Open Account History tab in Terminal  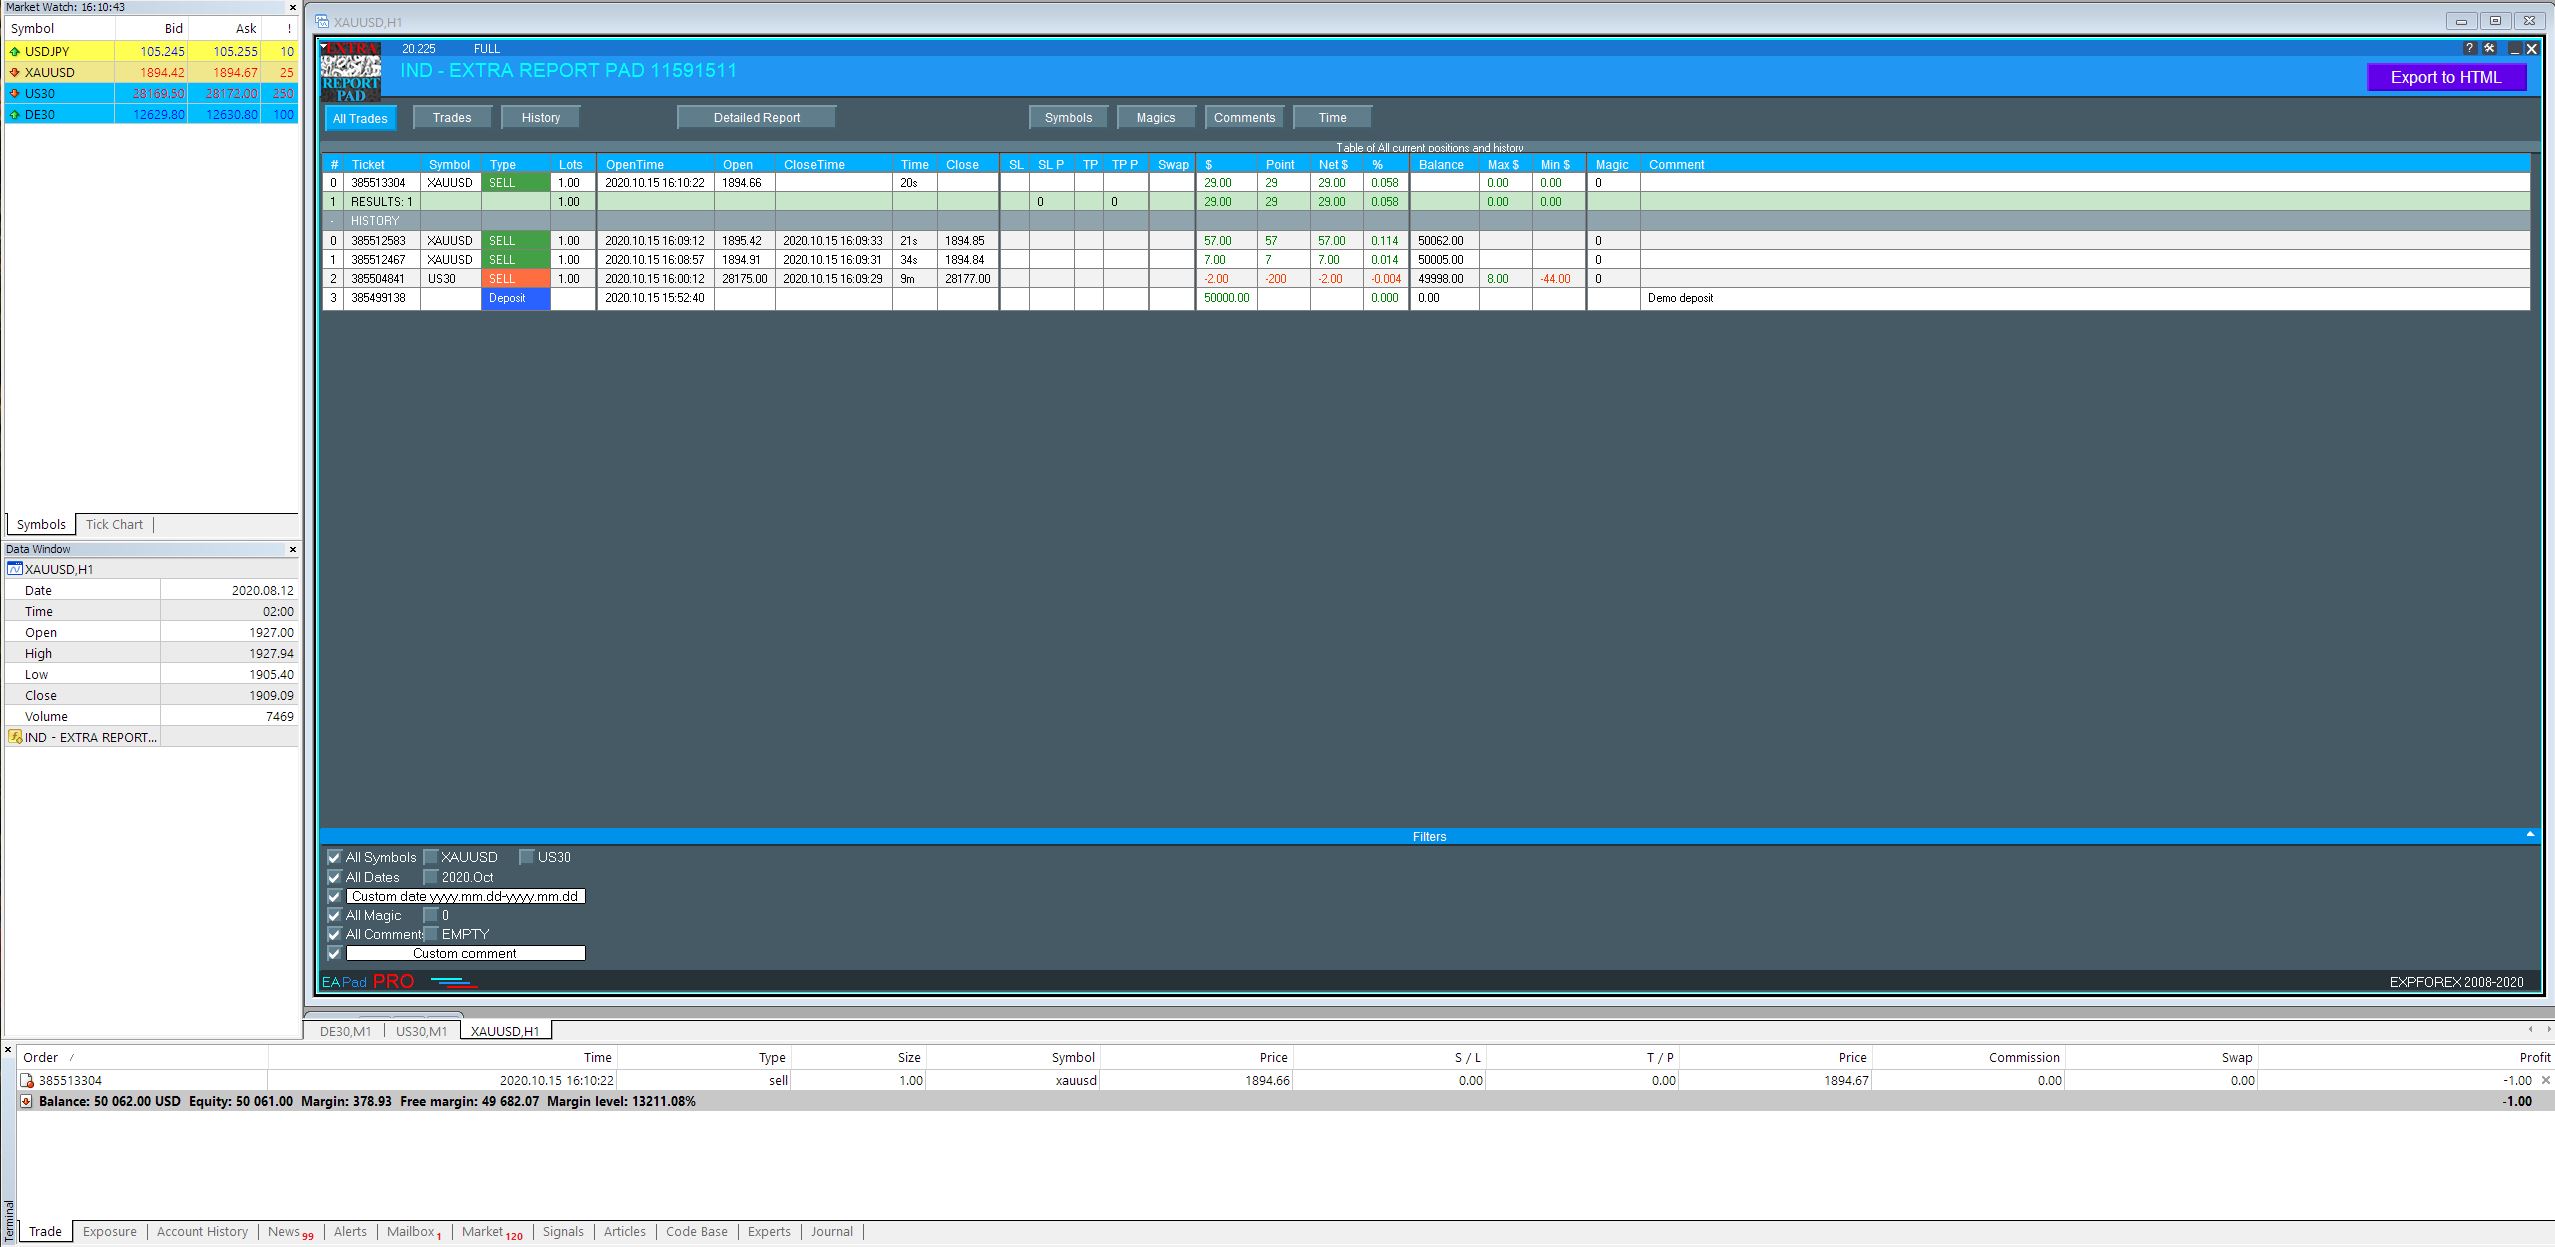click(x=202, y=1231)
